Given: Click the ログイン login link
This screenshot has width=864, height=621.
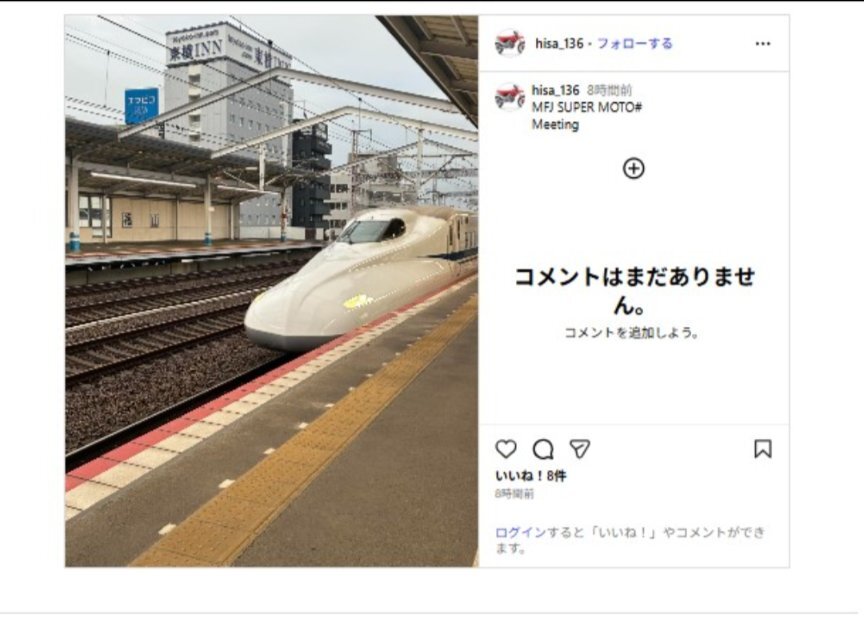Looking at the screenshot, I should 520,532.
